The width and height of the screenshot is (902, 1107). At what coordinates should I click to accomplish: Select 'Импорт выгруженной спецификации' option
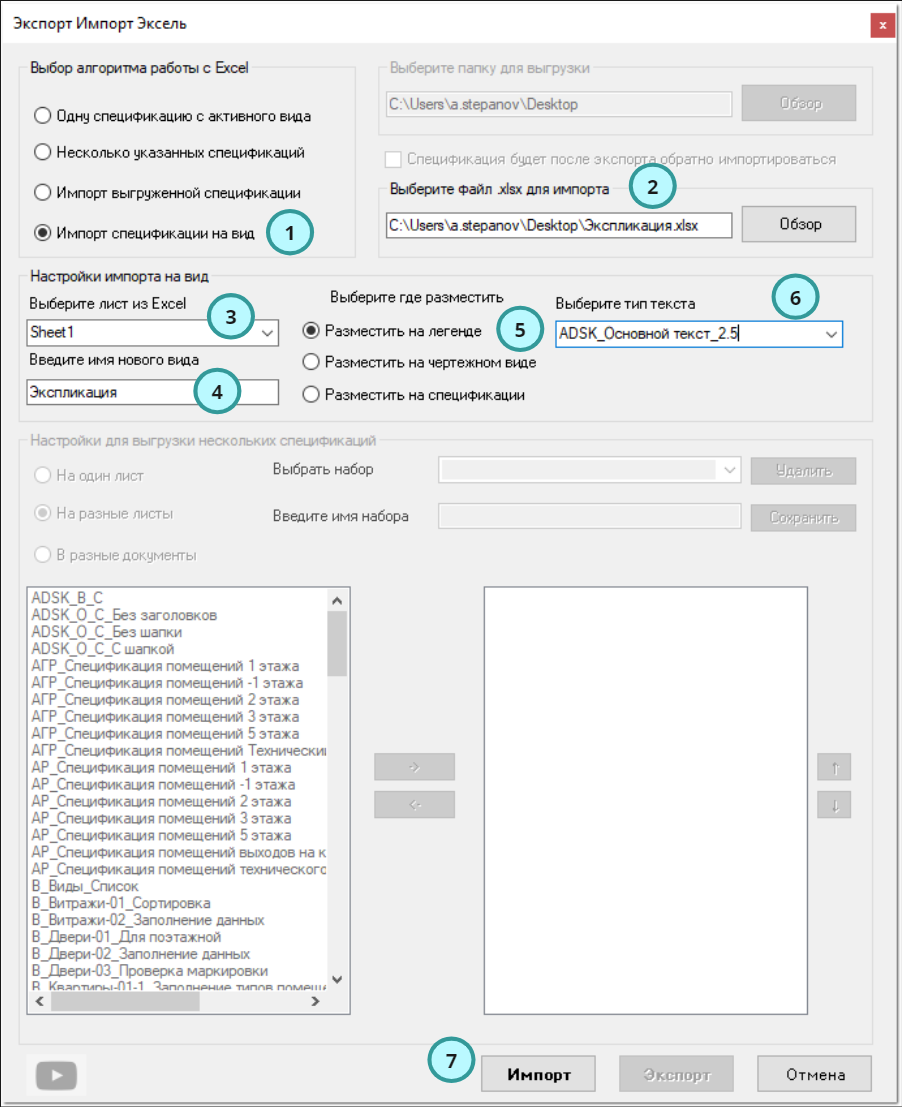(x=167, y=193)
